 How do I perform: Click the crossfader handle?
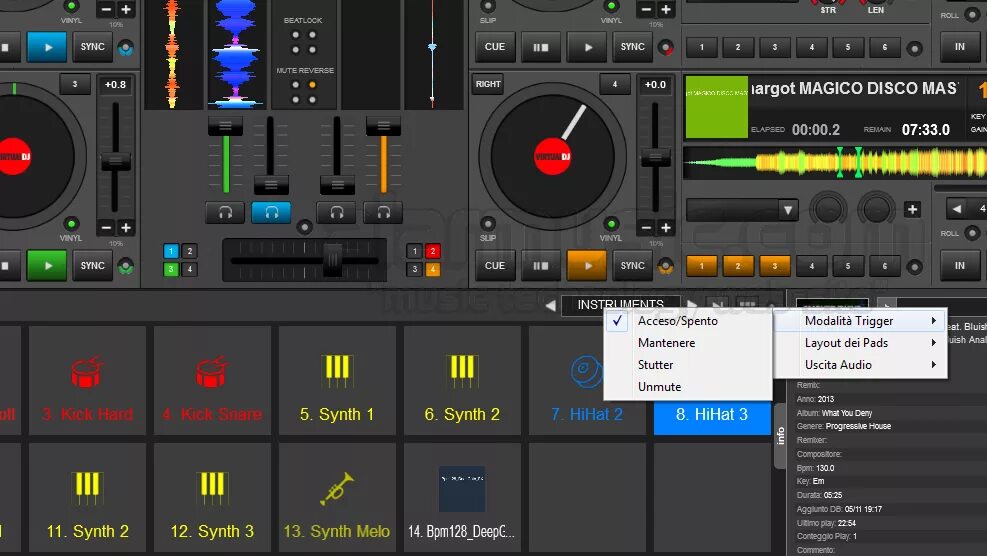332,259
